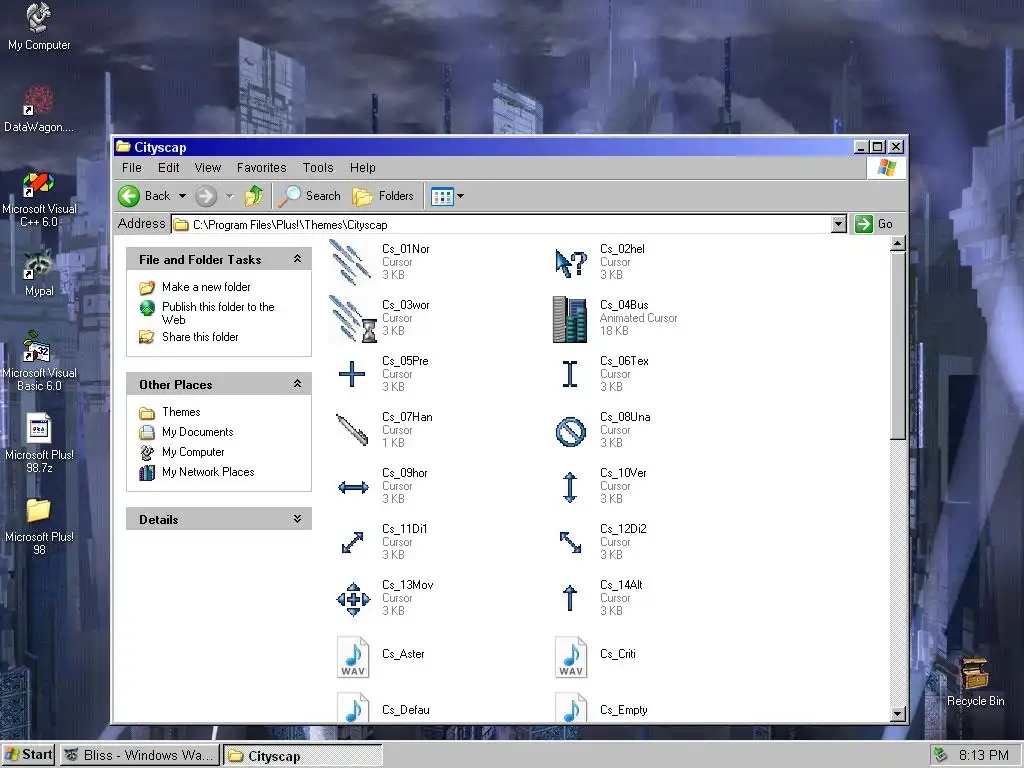Collapse the Other Places panel
The height and width of the screenshot is (768, 1024).
[297, 384]
